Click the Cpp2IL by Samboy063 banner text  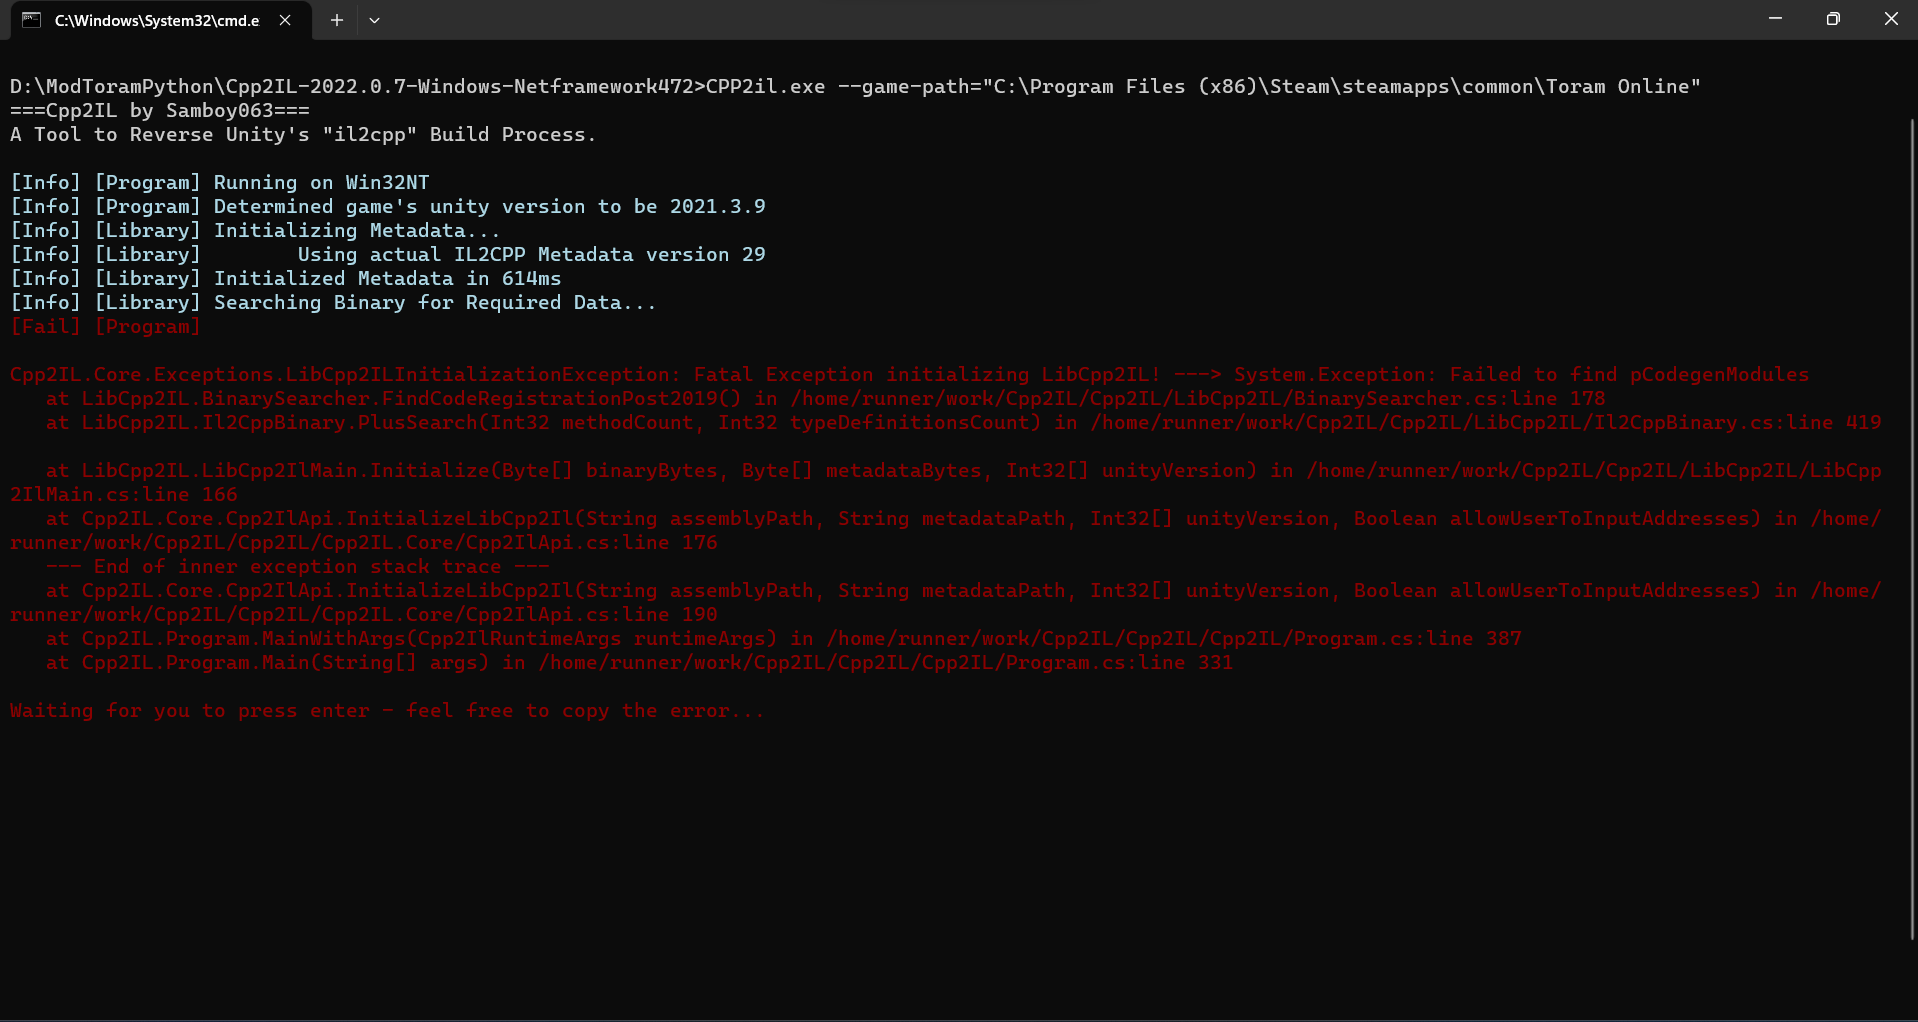click(158, 110)
